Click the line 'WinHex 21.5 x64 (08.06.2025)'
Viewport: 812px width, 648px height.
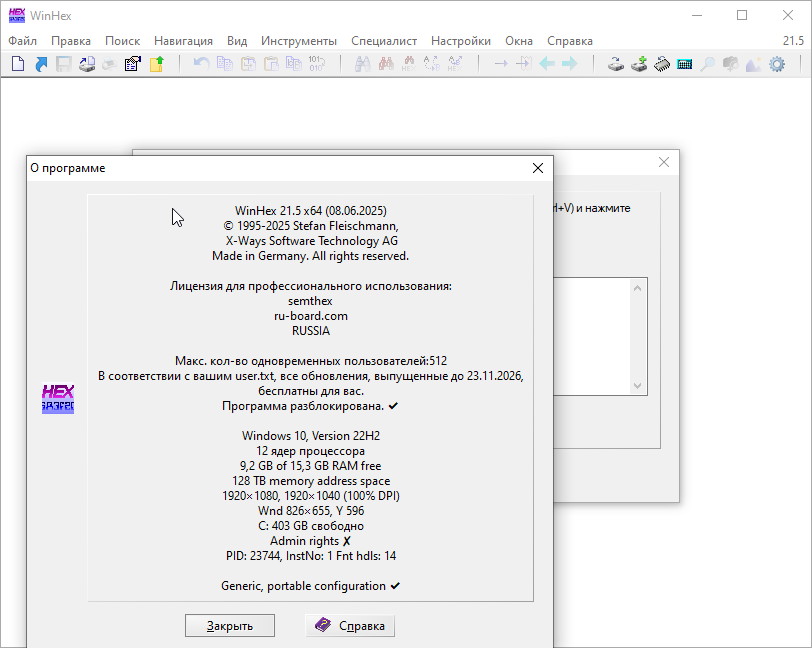311,211
